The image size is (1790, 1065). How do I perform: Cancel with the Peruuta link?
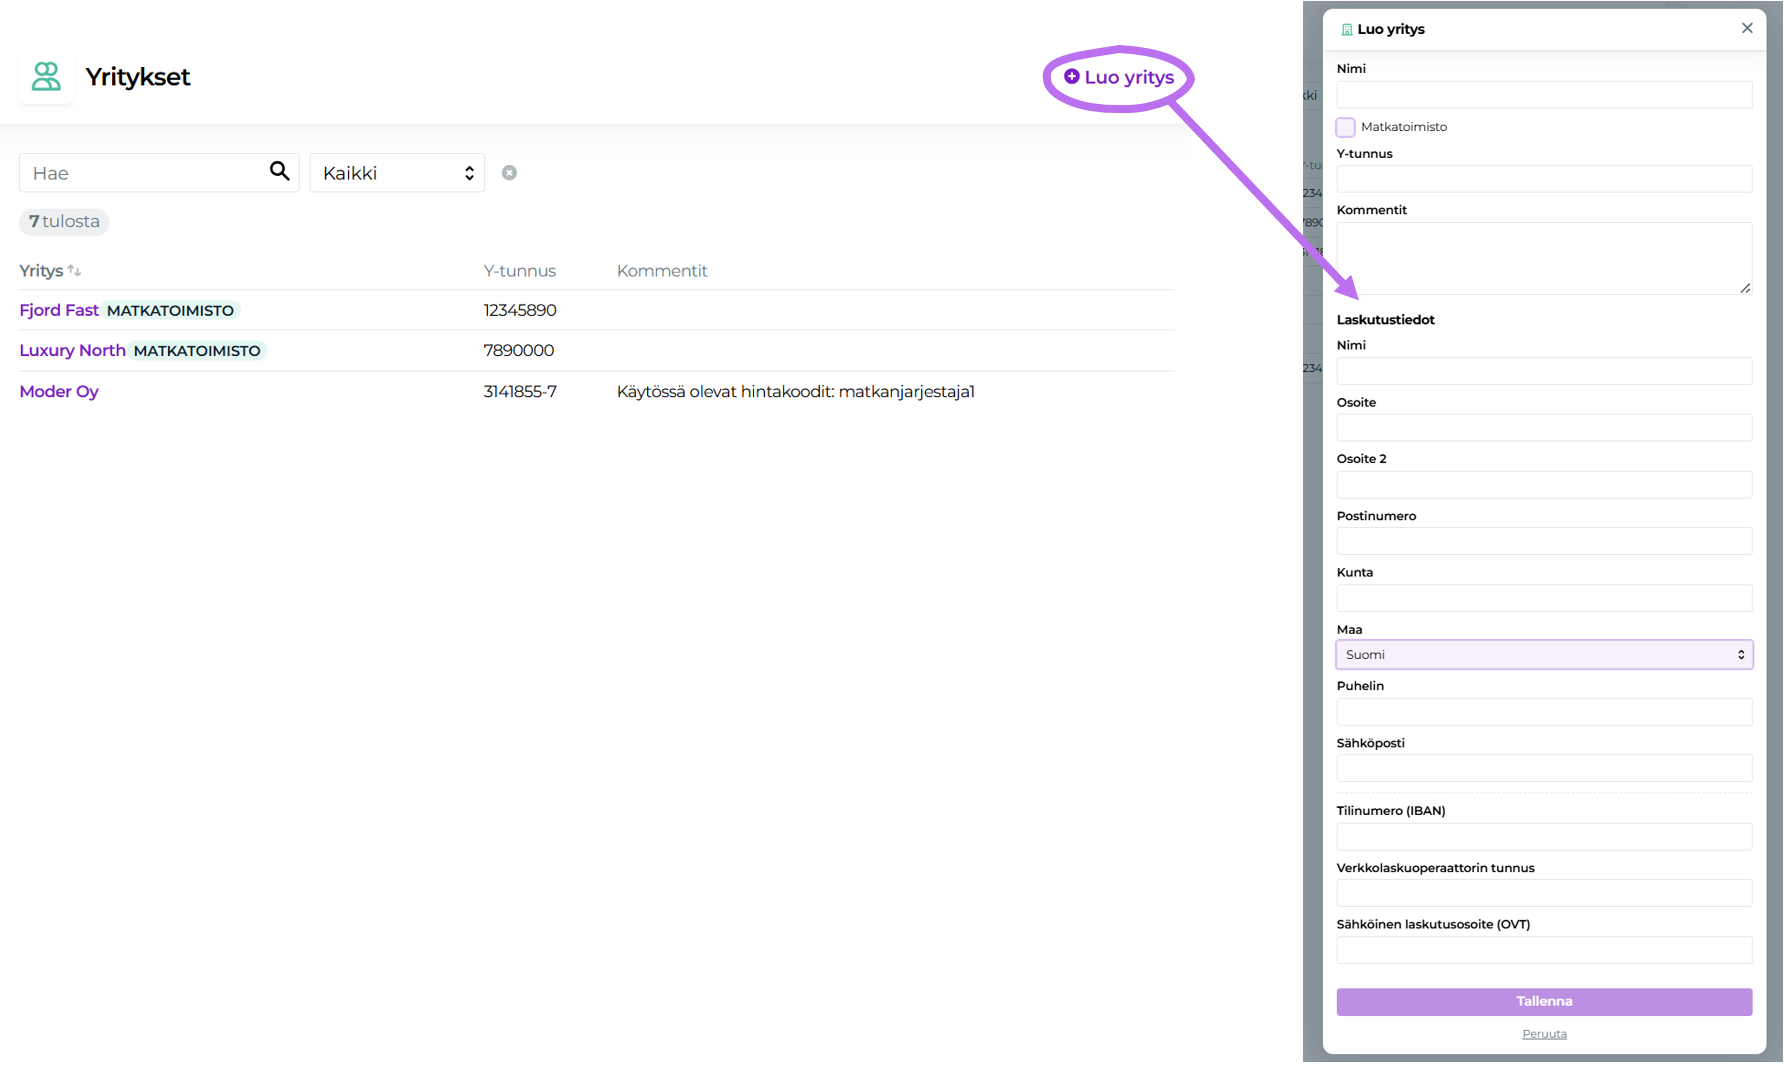(1544, 1035)
